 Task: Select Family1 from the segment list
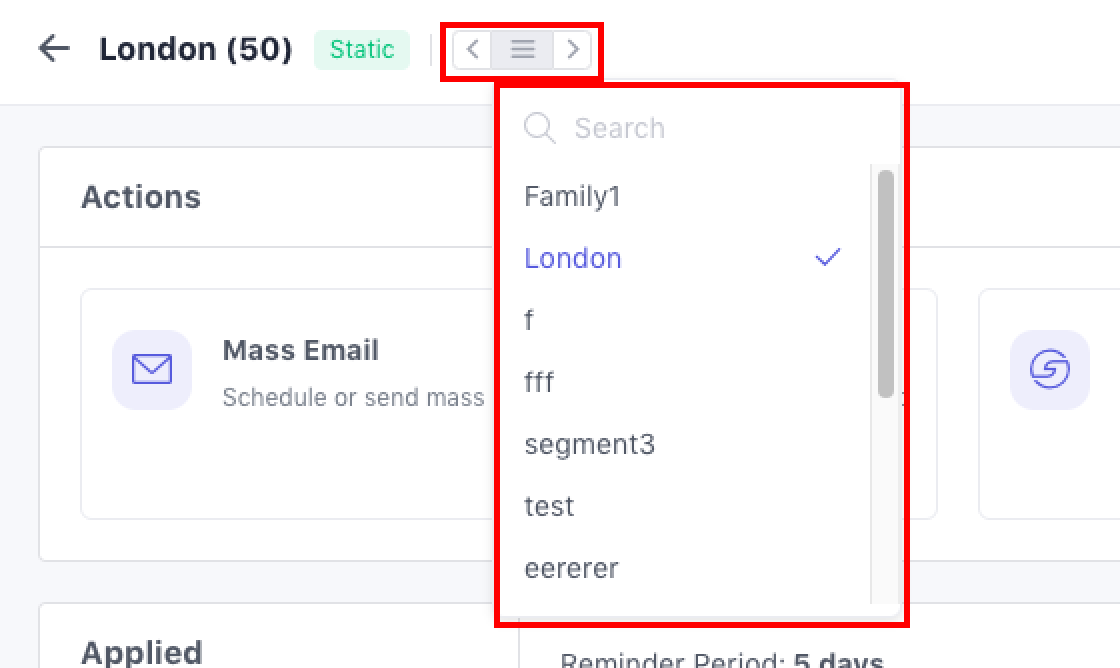click(x=573, y=196)
